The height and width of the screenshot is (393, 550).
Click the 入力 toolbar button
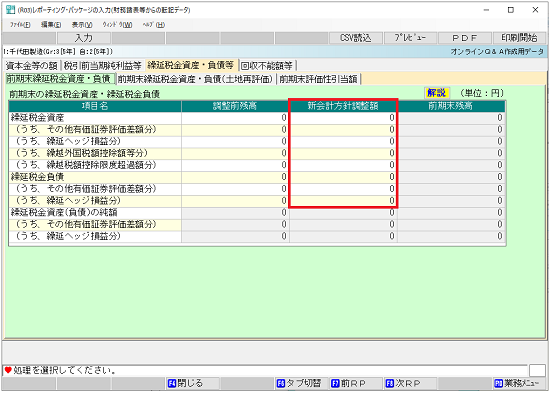(x=84, y=38)
